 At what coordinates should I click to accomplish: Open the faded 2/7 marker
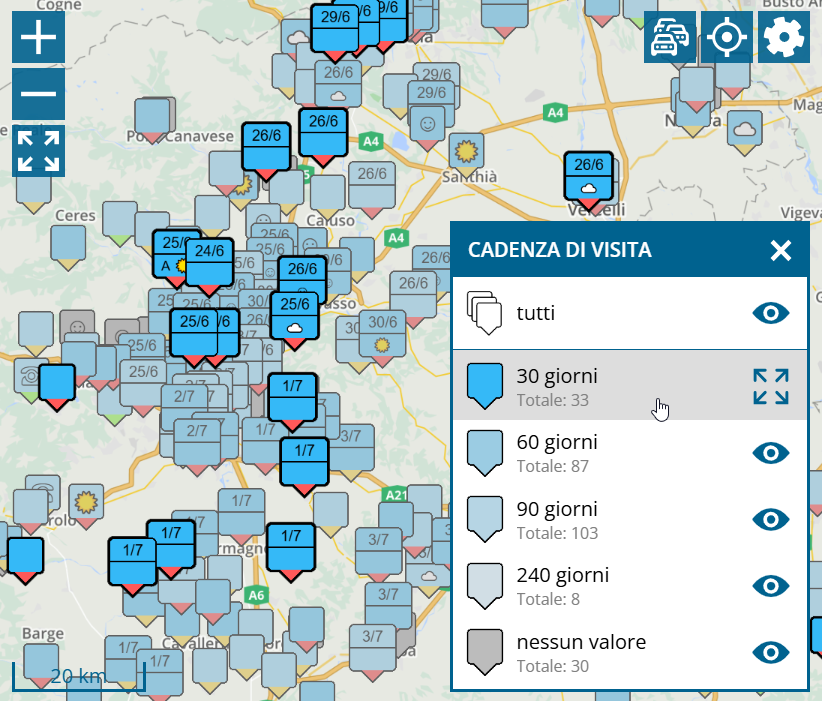pos(197,447)
